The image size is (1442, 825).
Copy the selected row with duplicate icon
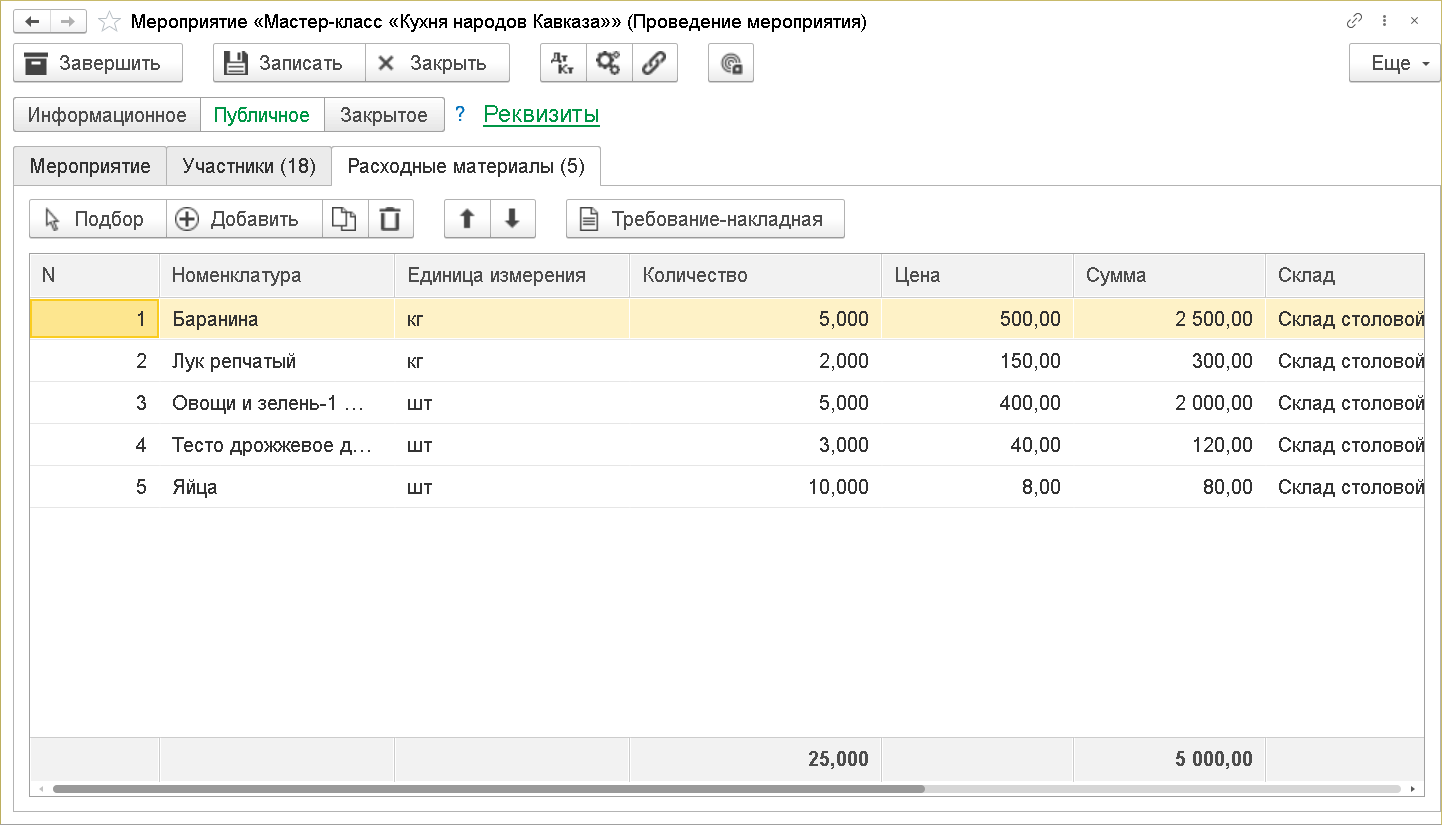point(344,219)
